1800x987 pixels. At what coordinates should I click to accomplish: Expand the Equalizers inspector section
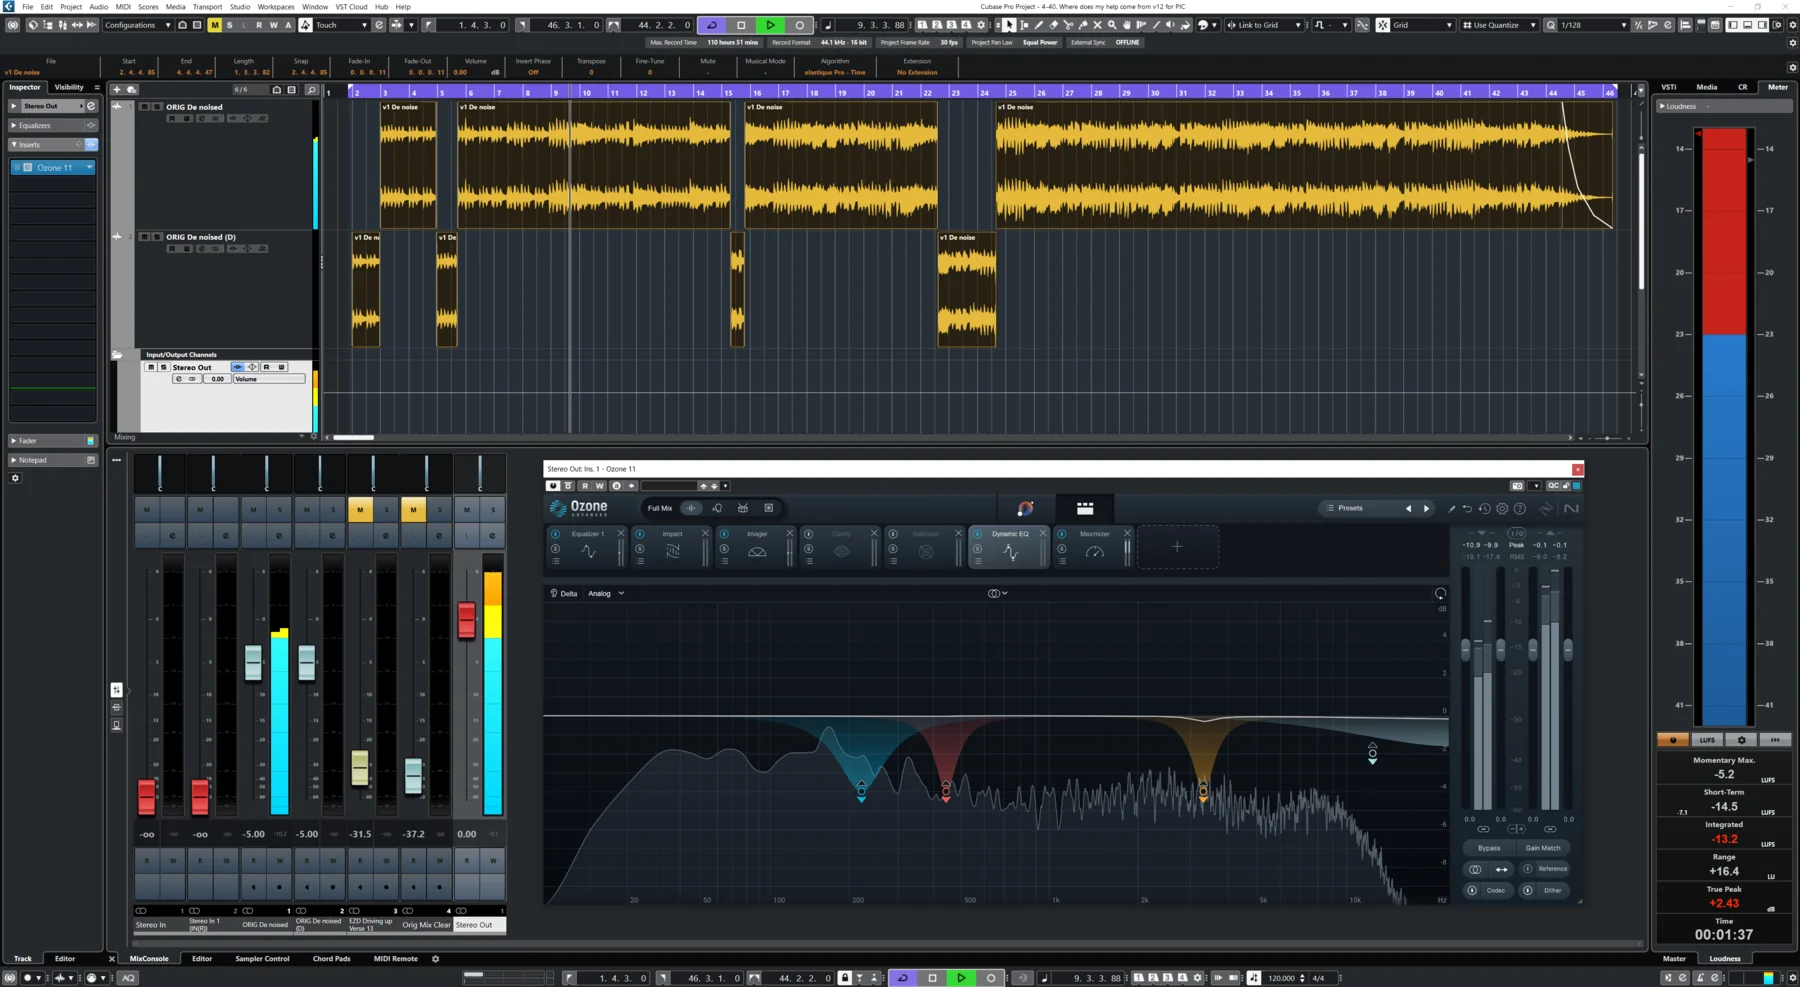tap(52, 125)
